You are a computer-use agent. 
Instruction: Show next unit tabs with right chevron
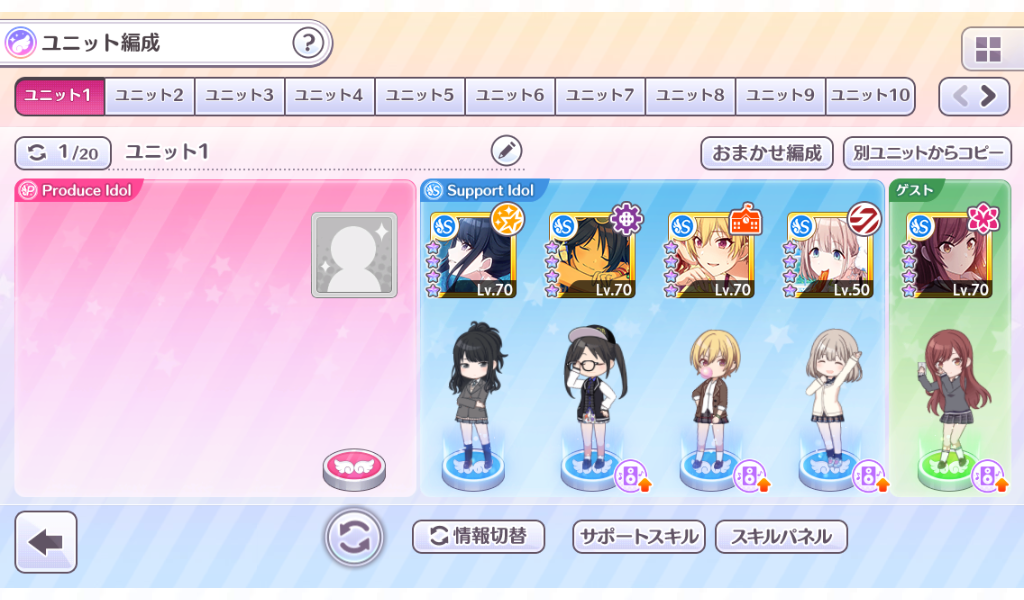989,97
